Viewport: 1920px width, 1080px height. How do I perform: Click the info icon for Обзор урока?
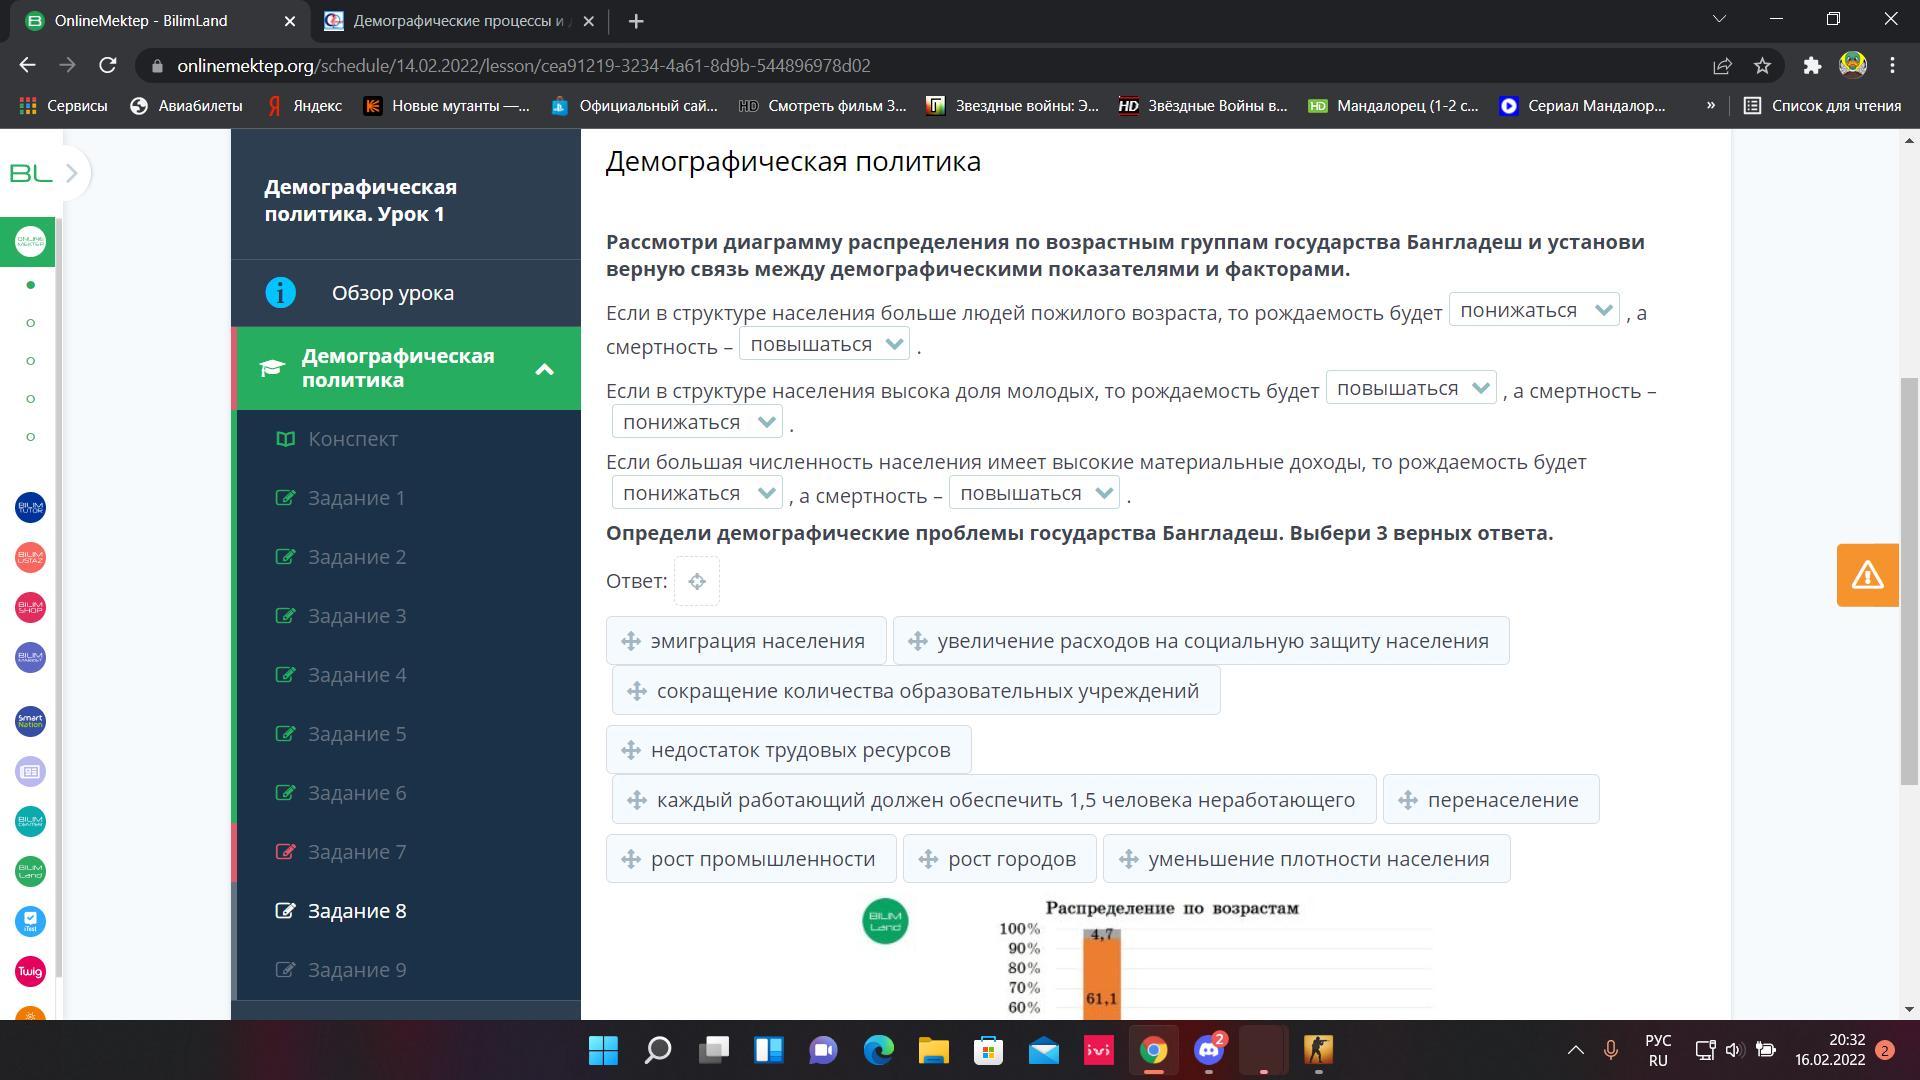pos(280,293)
